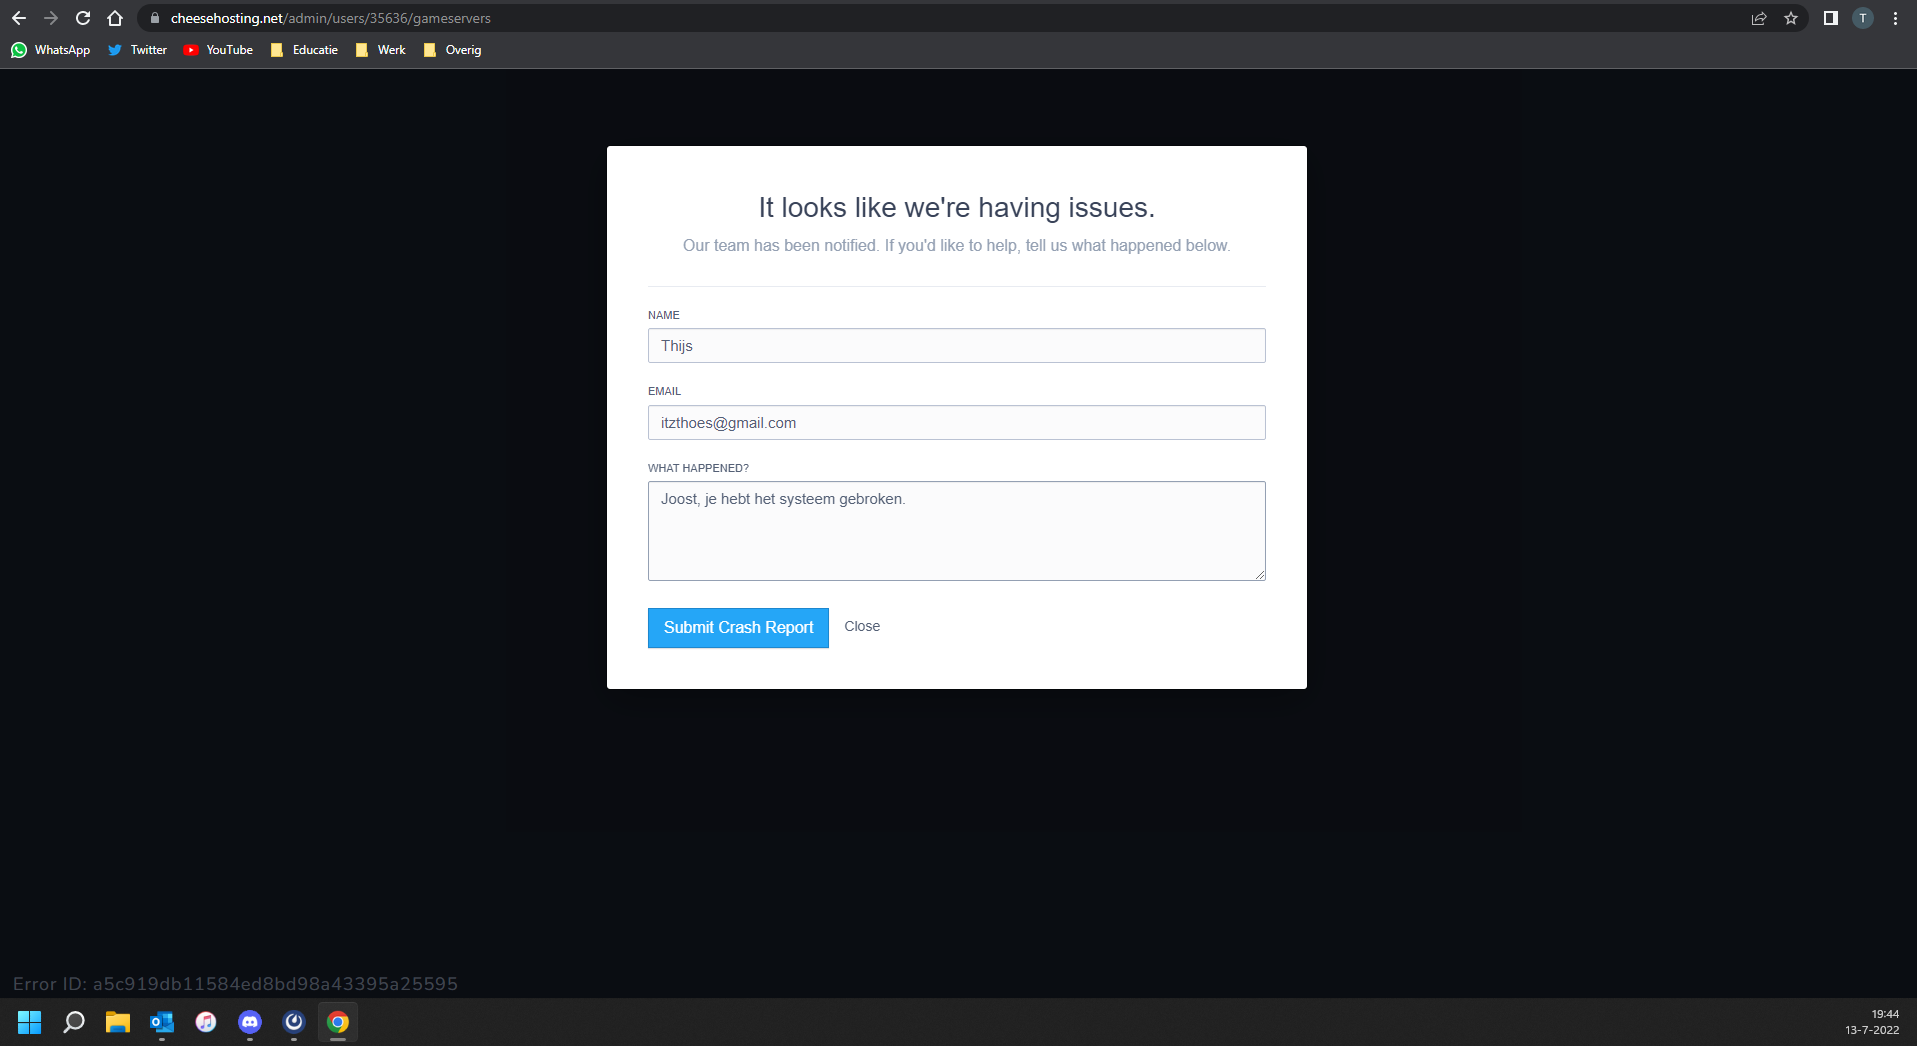Toggle the browser side panel icon
The width and height of the screenshot is (1917, 1046).
(x=1830, y=18)
